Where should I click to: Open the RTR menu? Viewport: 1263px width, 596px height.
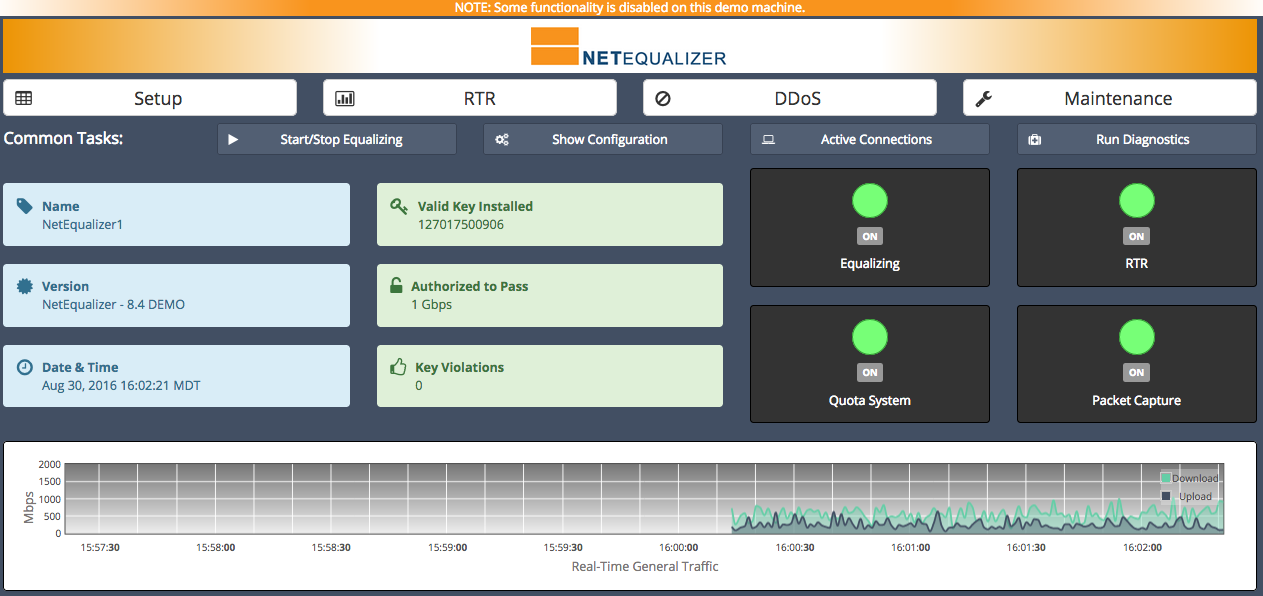point(470,98)
